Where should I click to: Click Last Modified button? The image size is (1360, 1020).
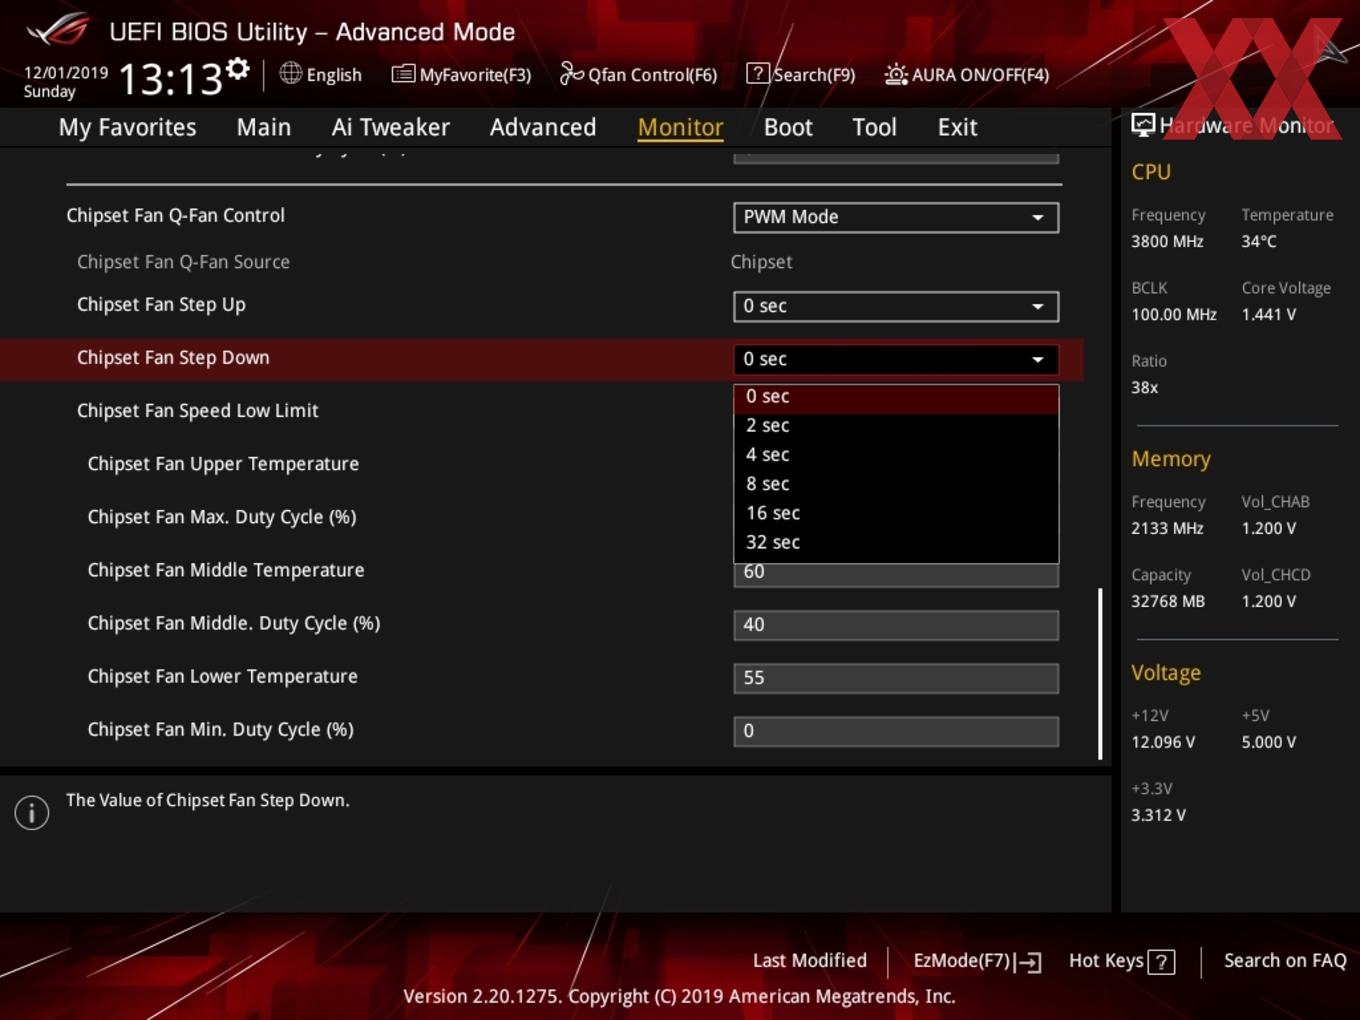pos(810,961)
